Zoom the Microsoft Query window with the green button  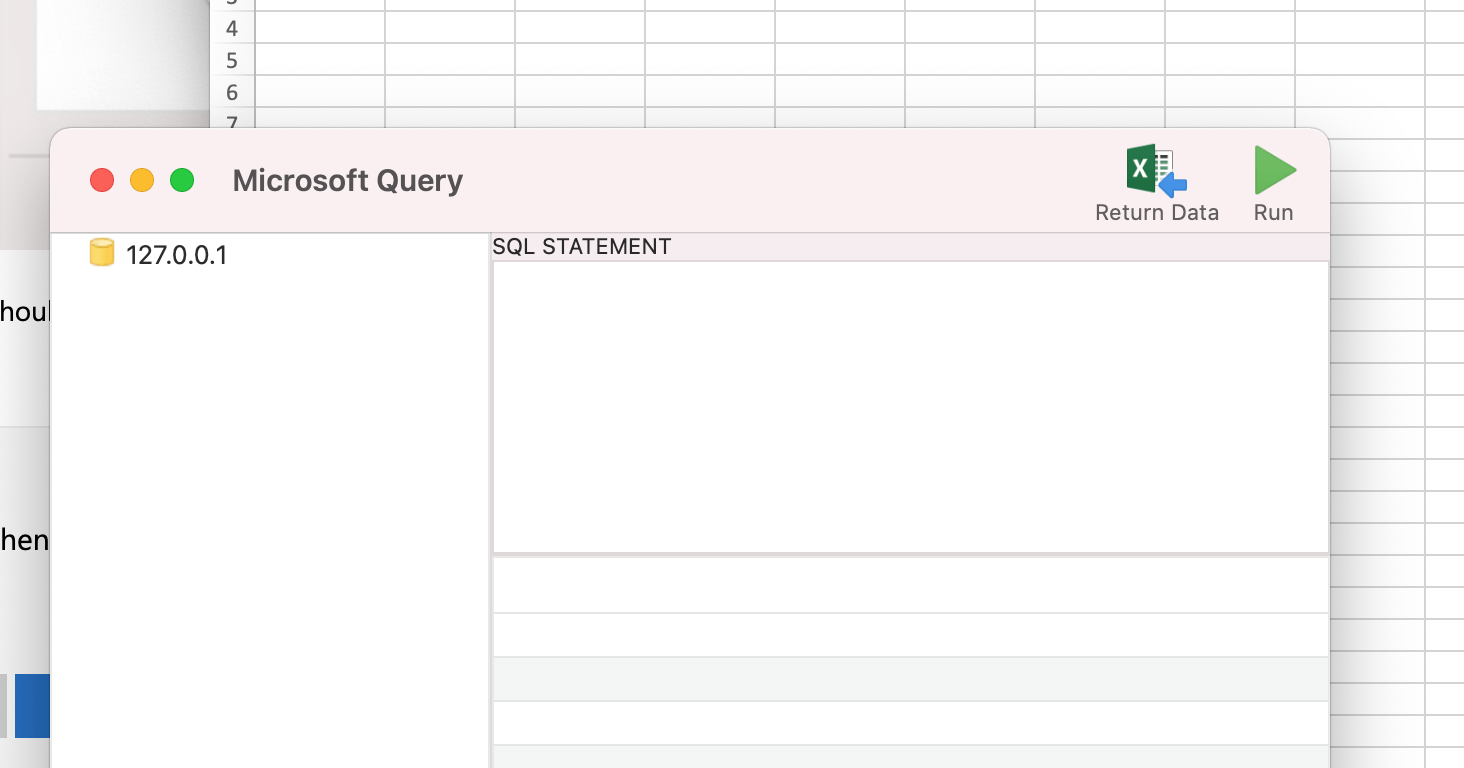[x=182, y=180]
